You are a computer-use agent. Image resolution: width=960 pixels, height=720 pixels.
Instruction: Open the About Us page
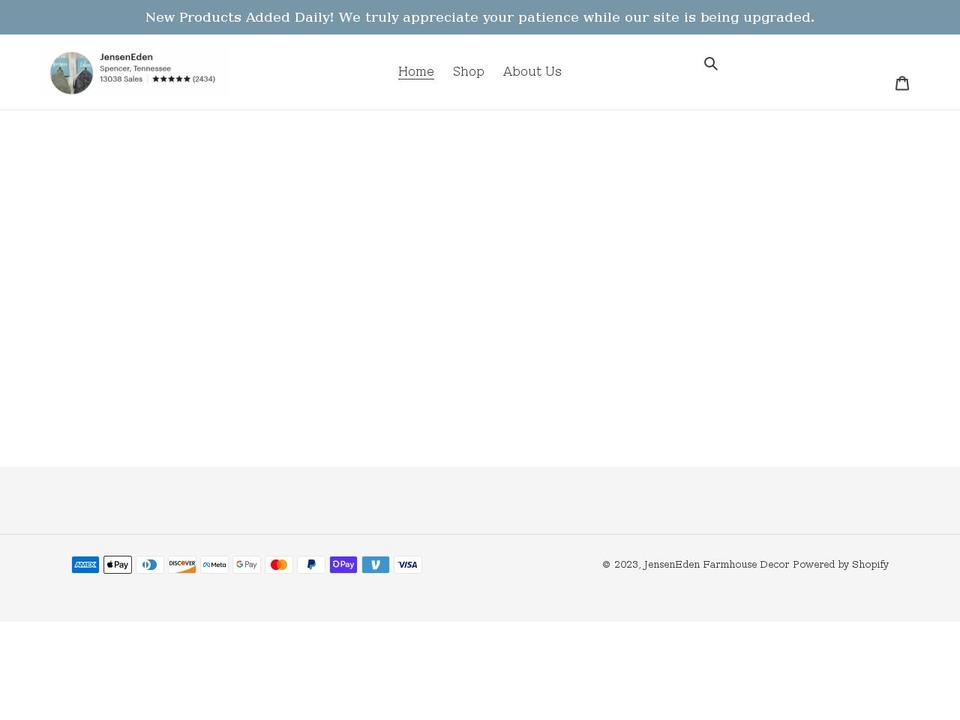click(532, 72)
